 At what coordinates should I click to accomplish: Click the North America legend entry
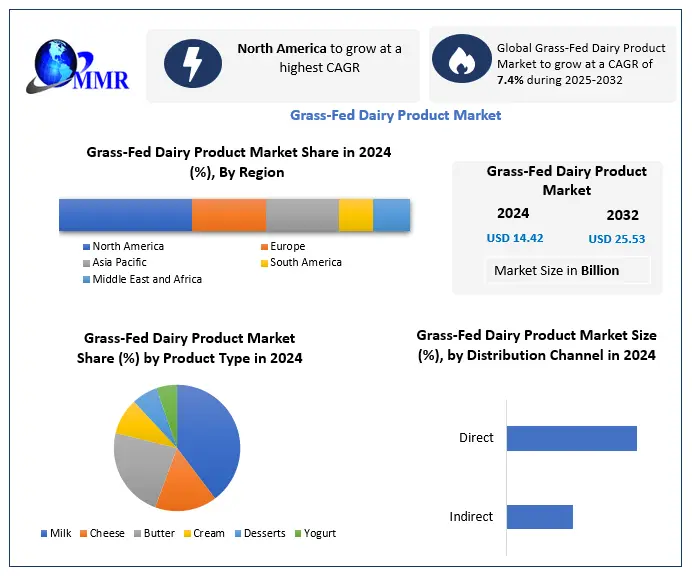127,246
